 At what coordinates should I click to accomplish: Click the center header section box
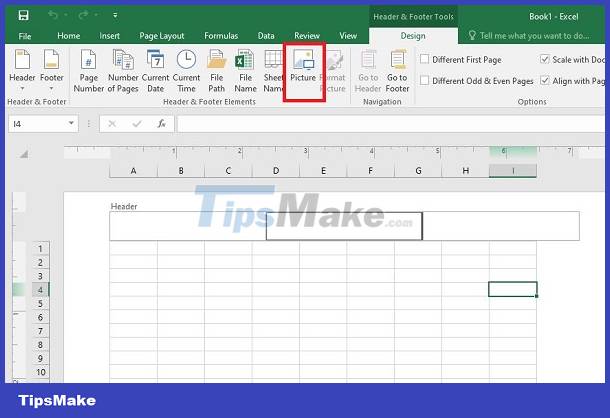(344, 226)
